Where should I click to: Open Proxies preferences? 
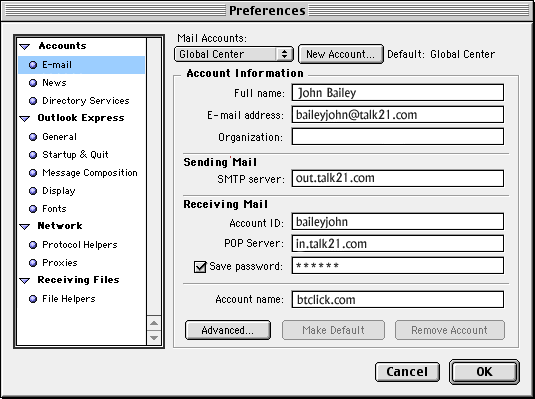point(60,263)
